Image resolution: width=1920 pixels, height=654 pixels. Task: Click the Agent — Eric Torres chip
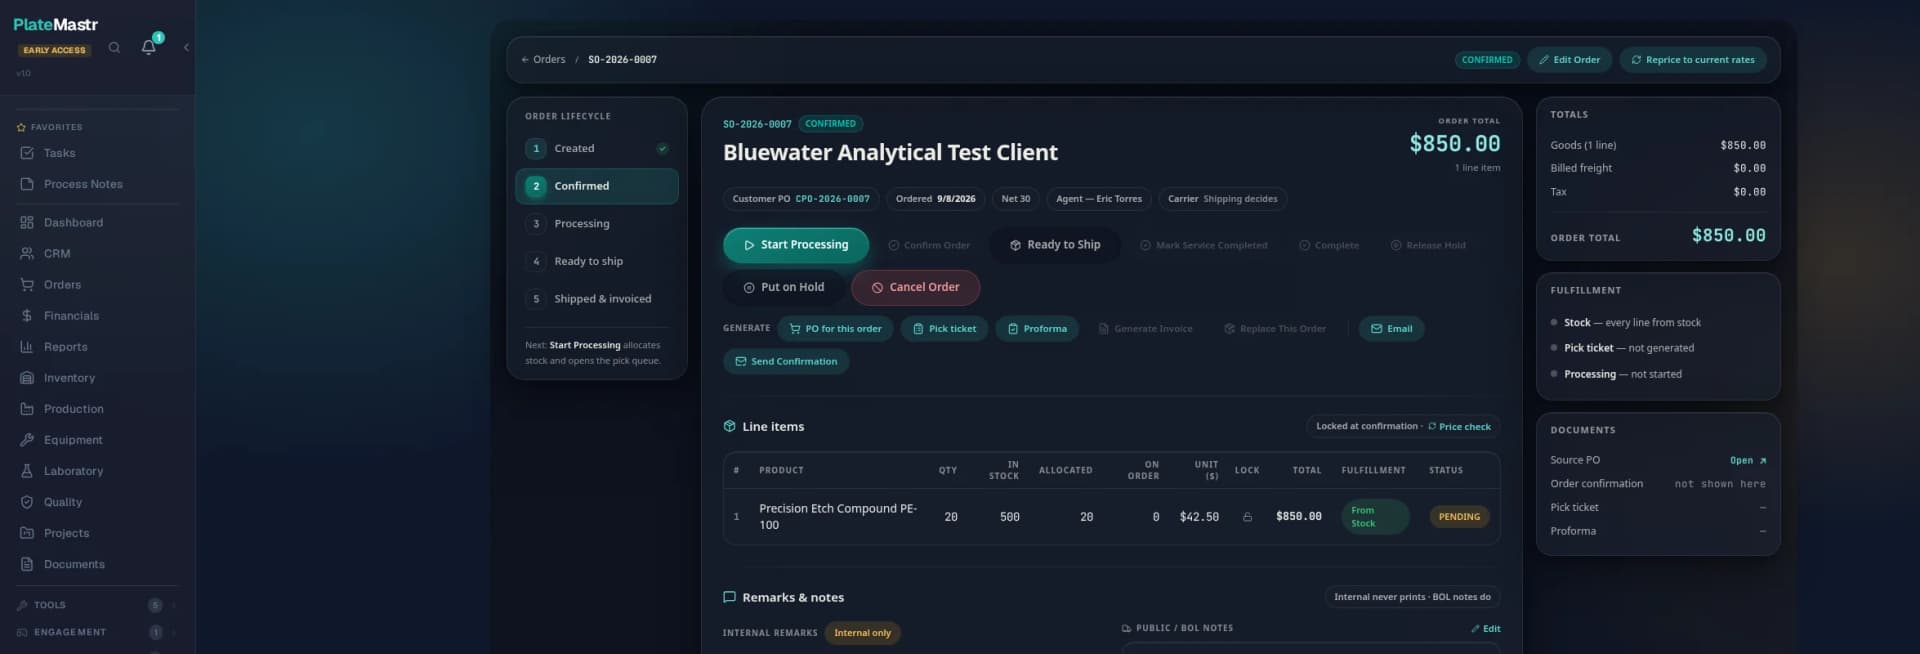[x=1099, y=199]
